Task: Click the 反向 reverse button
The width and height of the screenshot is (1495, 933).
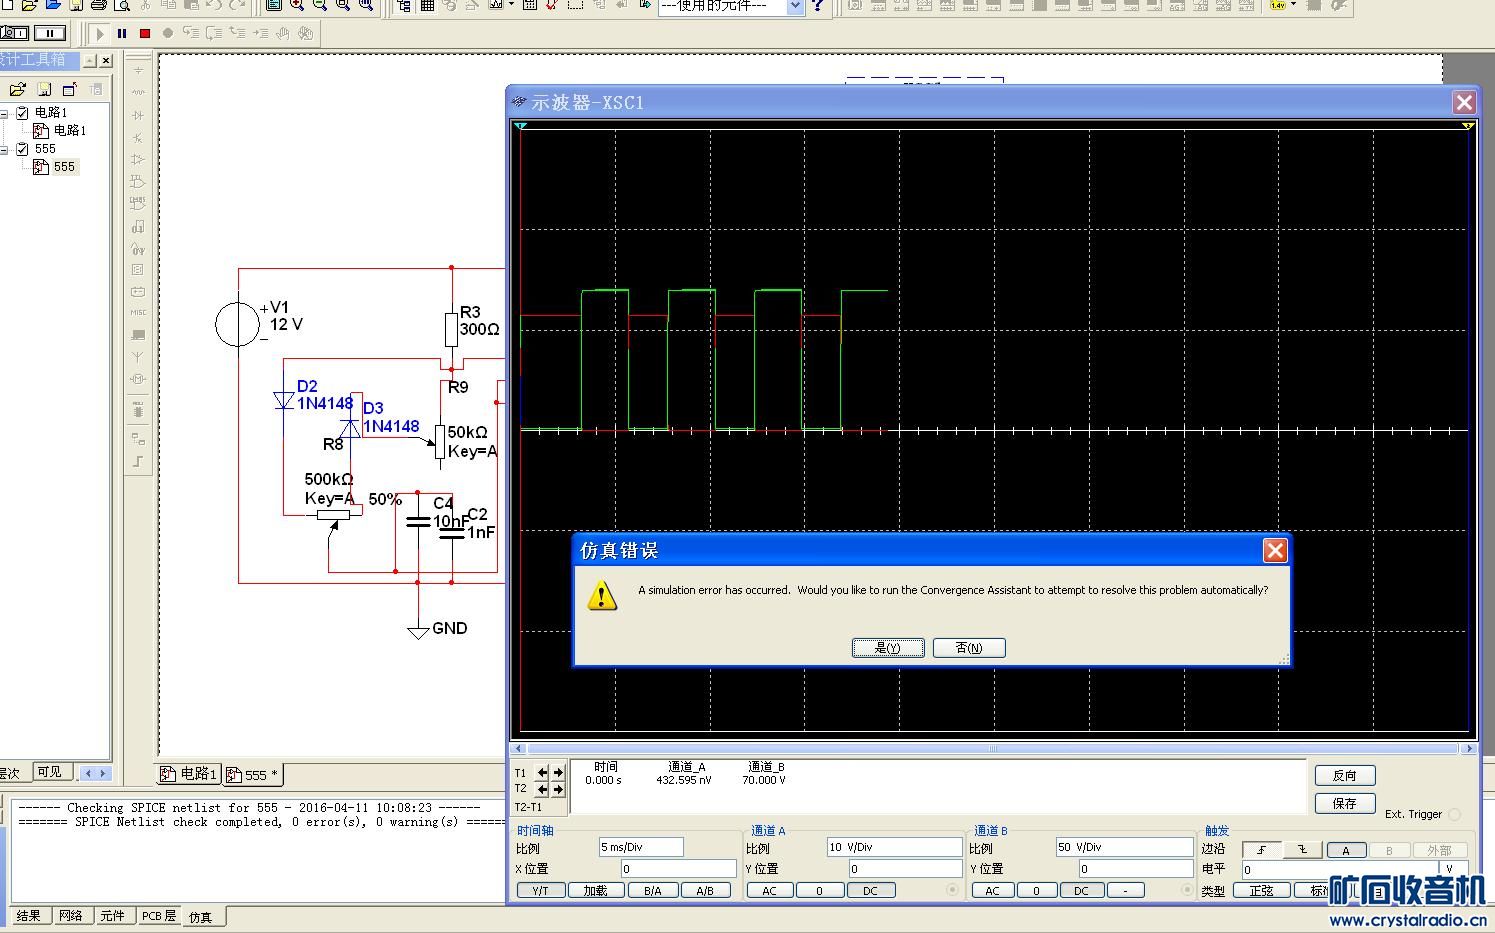Action: [x=1345, y=775]
